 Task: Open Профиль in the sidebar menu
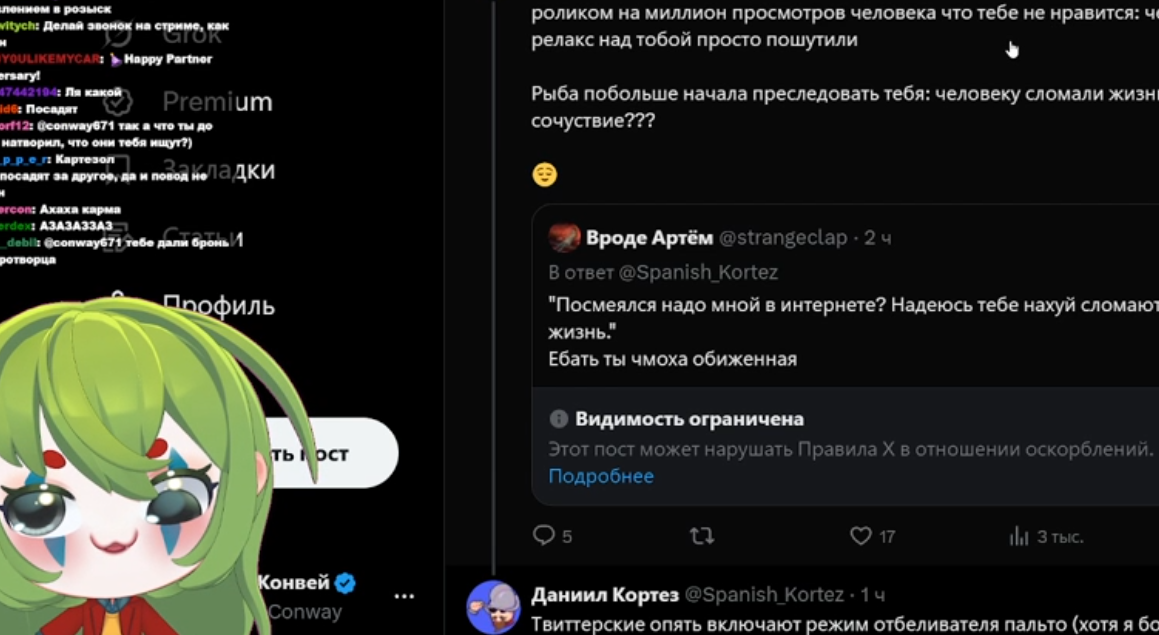(218, 305)
